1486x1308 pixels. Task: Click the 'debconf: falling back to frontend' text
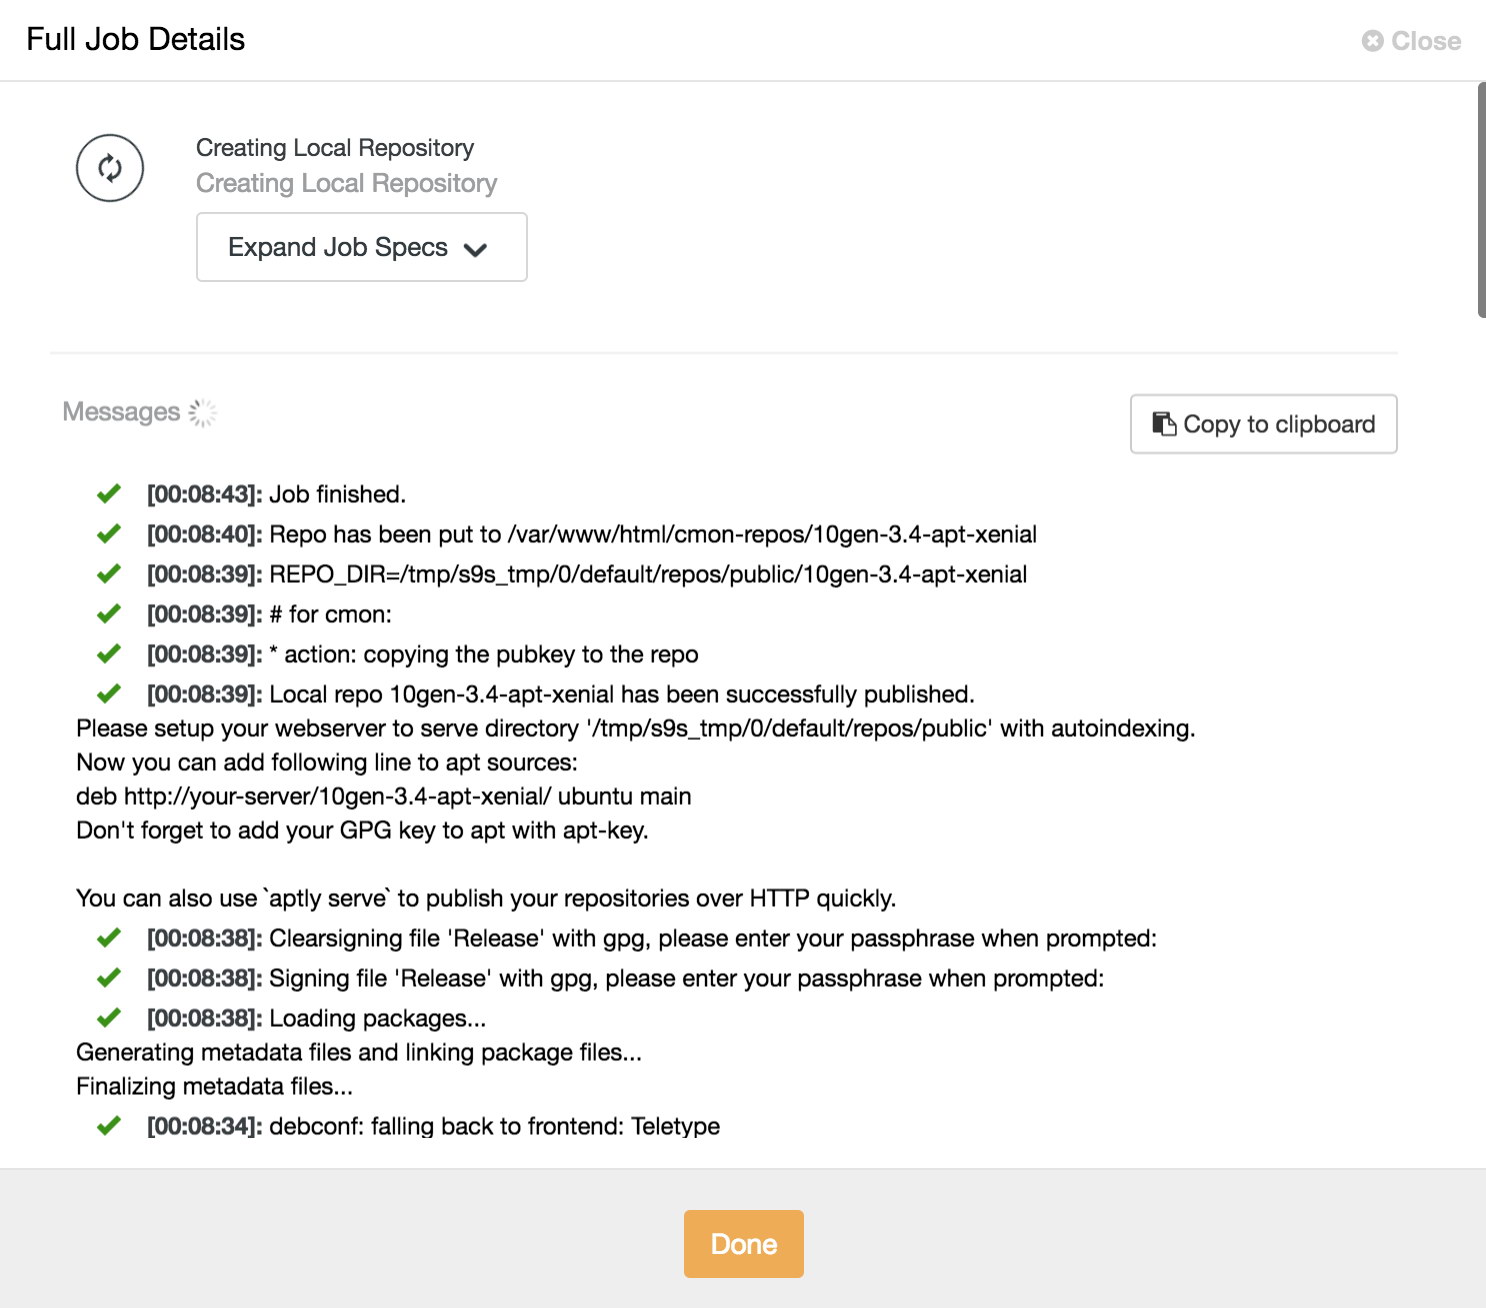pyautogui.click(x=494, y=1126)
